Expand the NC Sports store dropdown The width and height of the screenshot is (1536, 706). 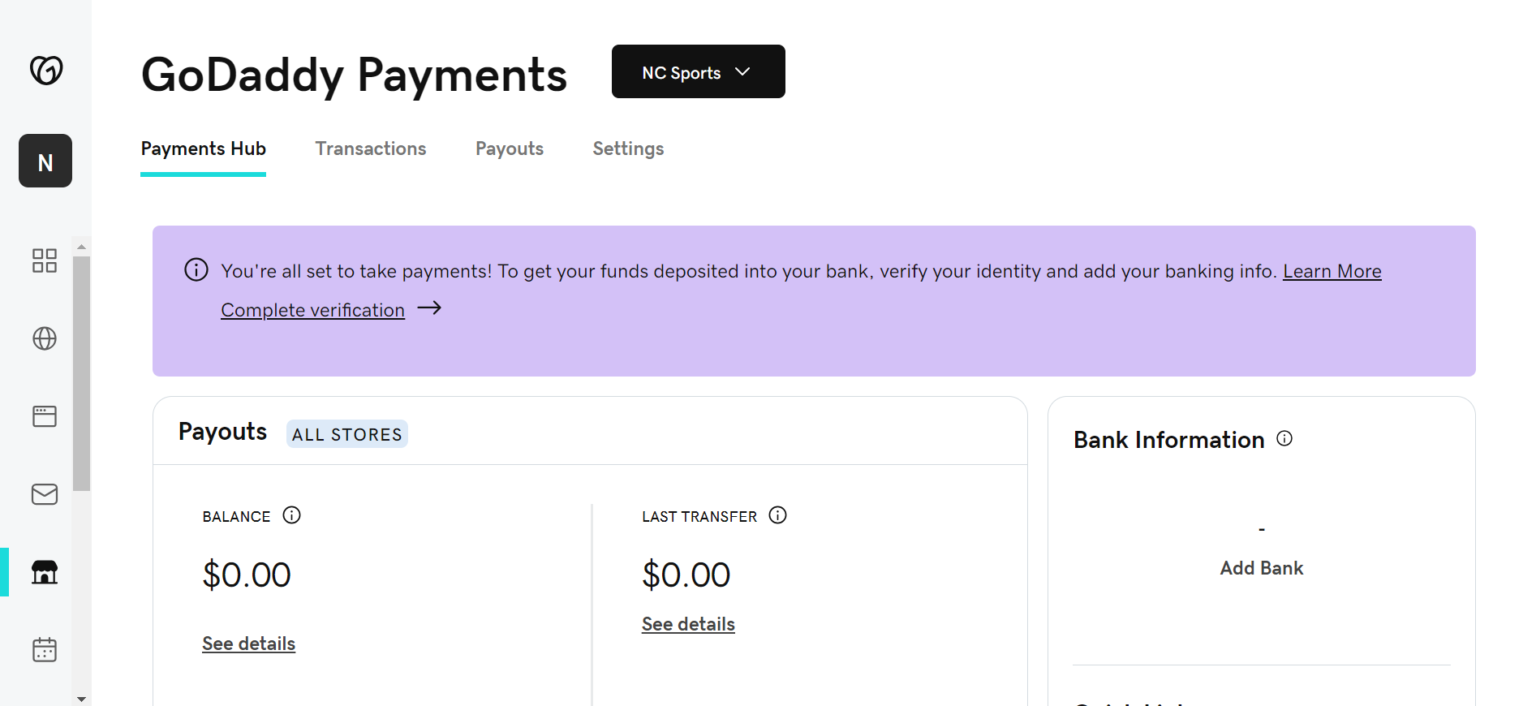tap(698, 72)
